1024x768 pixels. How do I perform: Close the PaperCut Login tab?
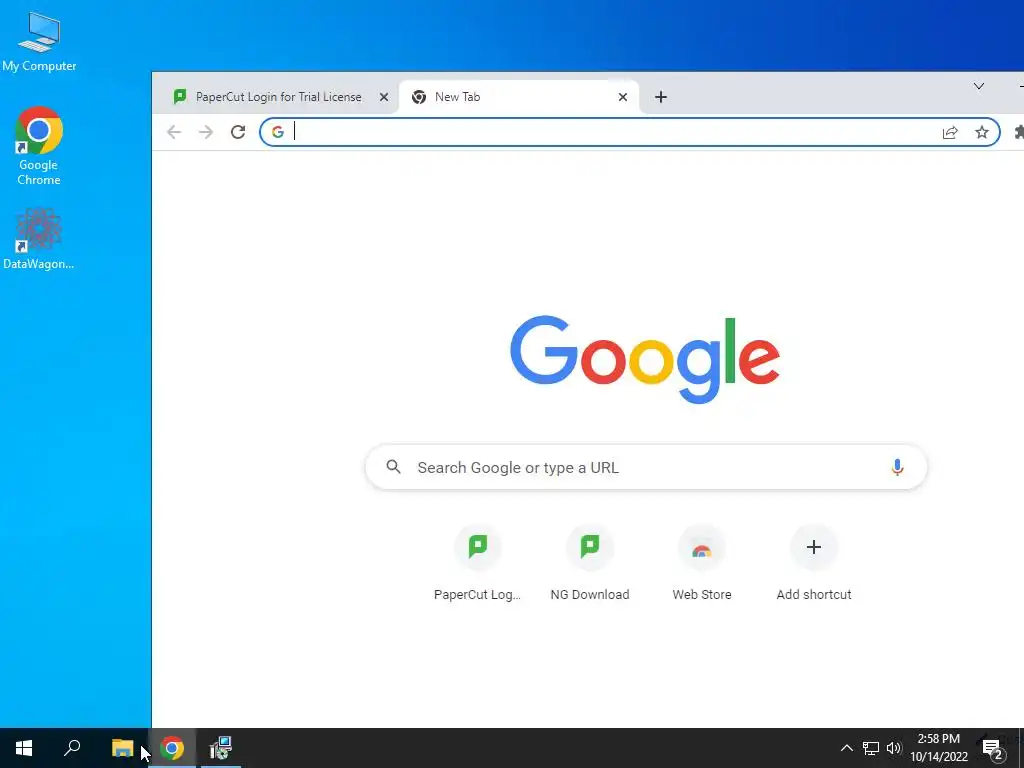pos(384,97)
